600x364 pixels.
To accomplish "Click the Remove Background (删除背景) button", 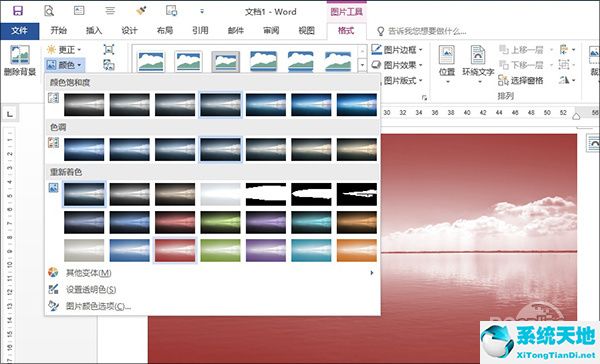I will [x=20, y=60].
